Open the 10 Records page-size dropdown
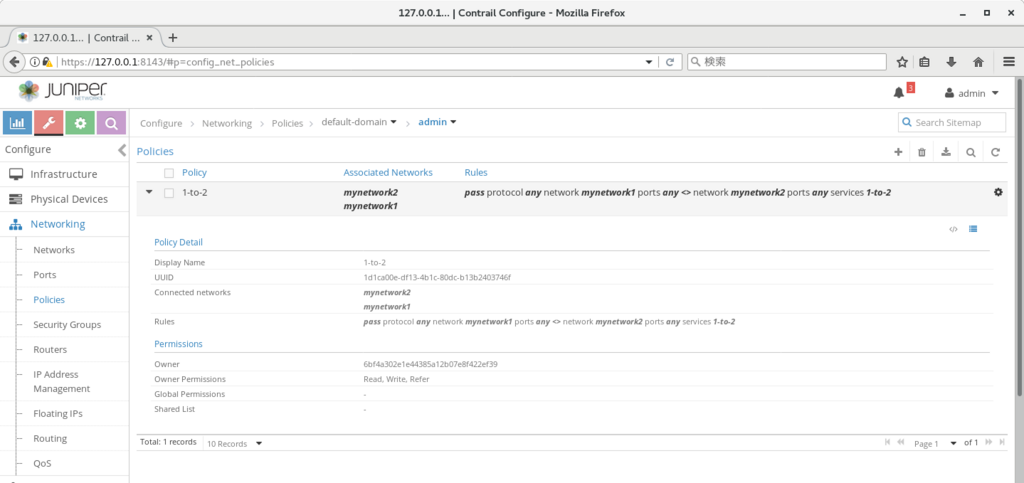The image size is (1024, 483). [x=234, y=444]
